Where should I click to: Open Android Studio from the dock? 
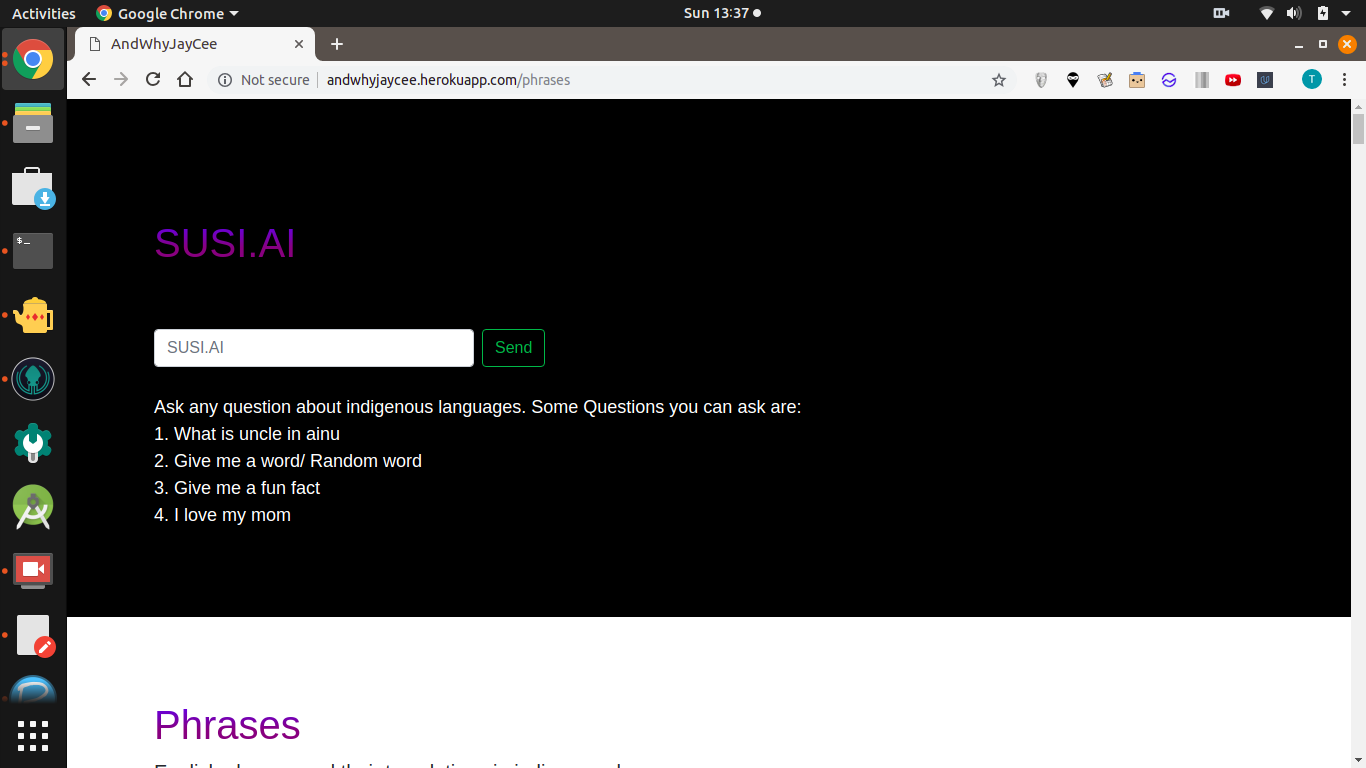click(33, 507)
